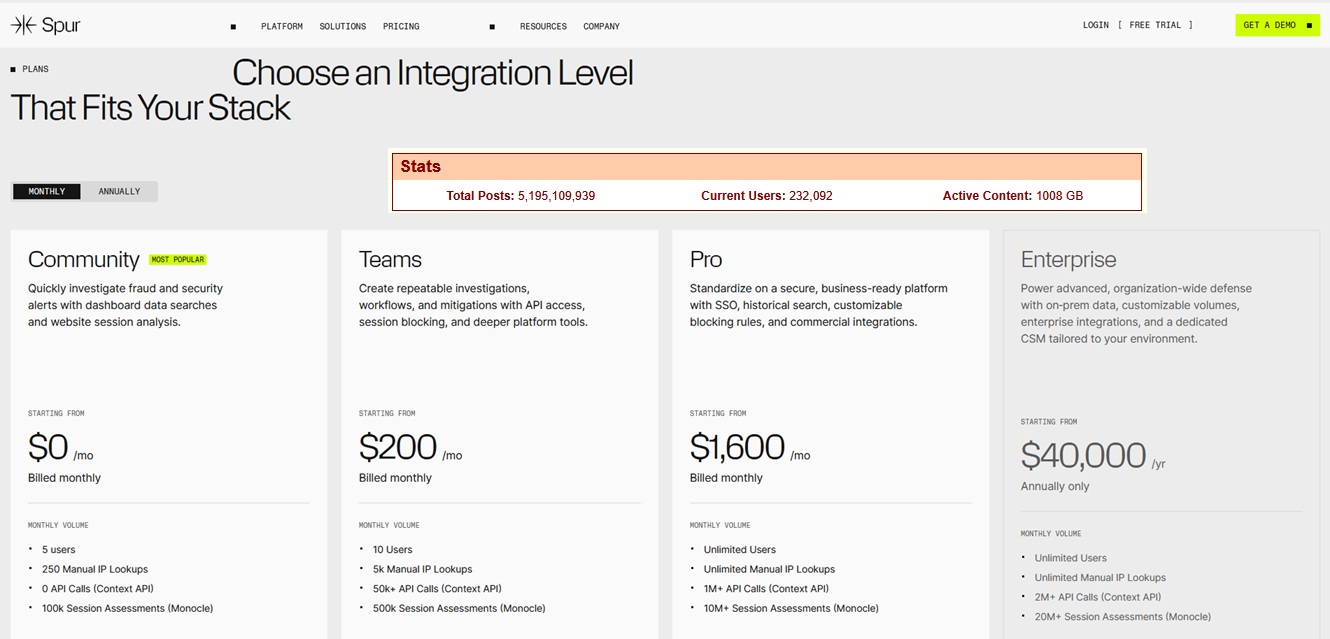Viewport: 1330px width, 639px height.
Task: Click the 'Choose an Integration Level' heading
Action: tap(433, 73)
